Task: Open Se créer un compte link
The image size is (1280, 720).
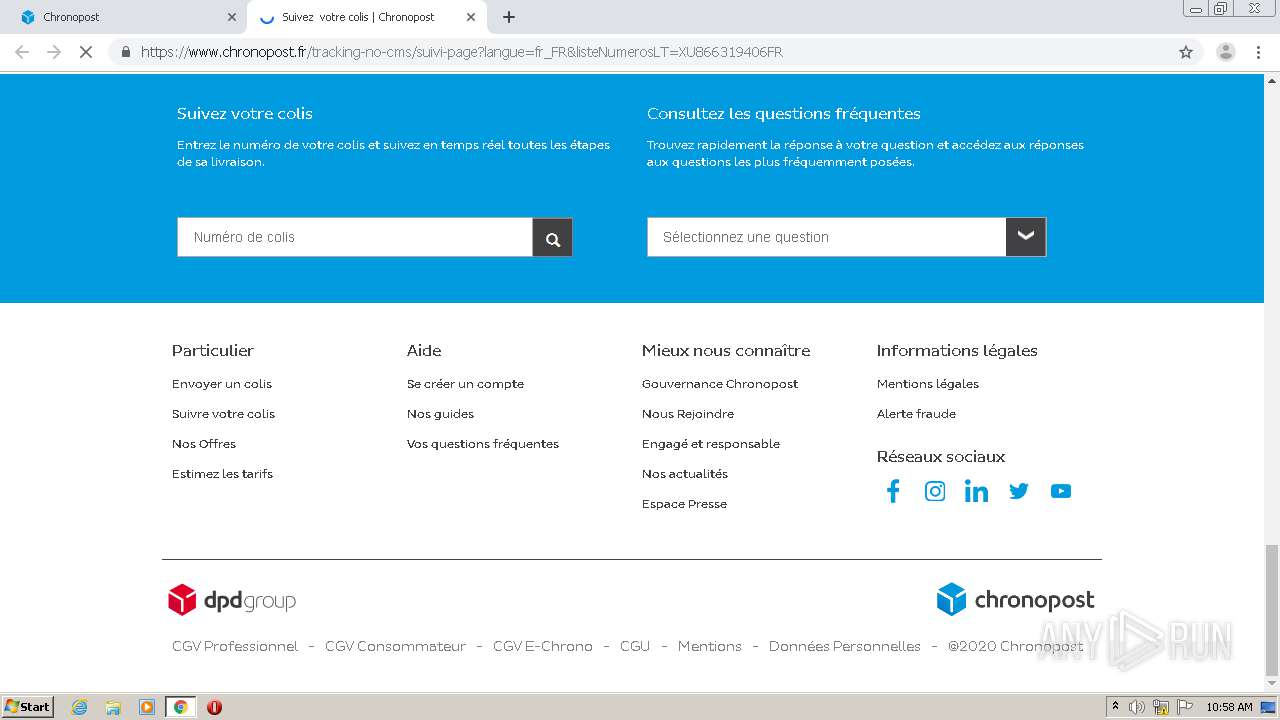Action: [x=465, y=384]
